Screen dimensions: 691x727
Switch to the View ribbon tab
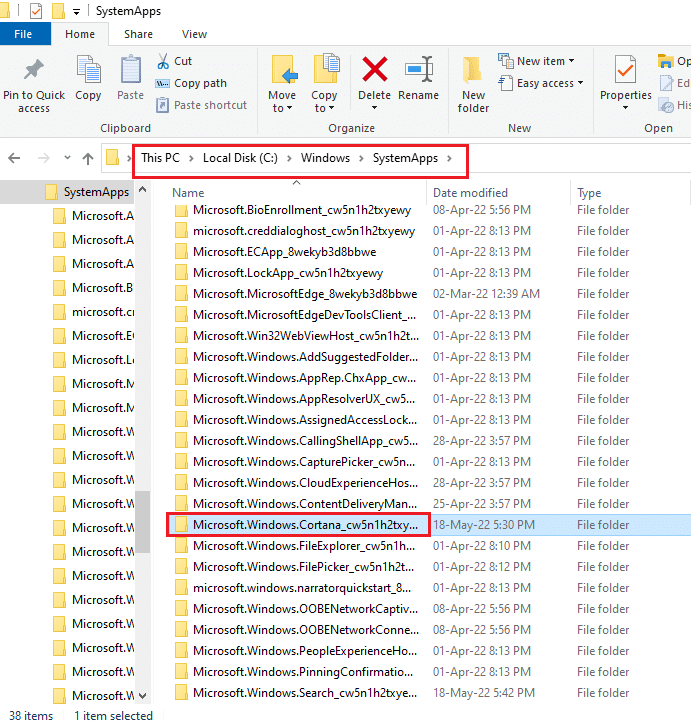click(x=194, y=34)
